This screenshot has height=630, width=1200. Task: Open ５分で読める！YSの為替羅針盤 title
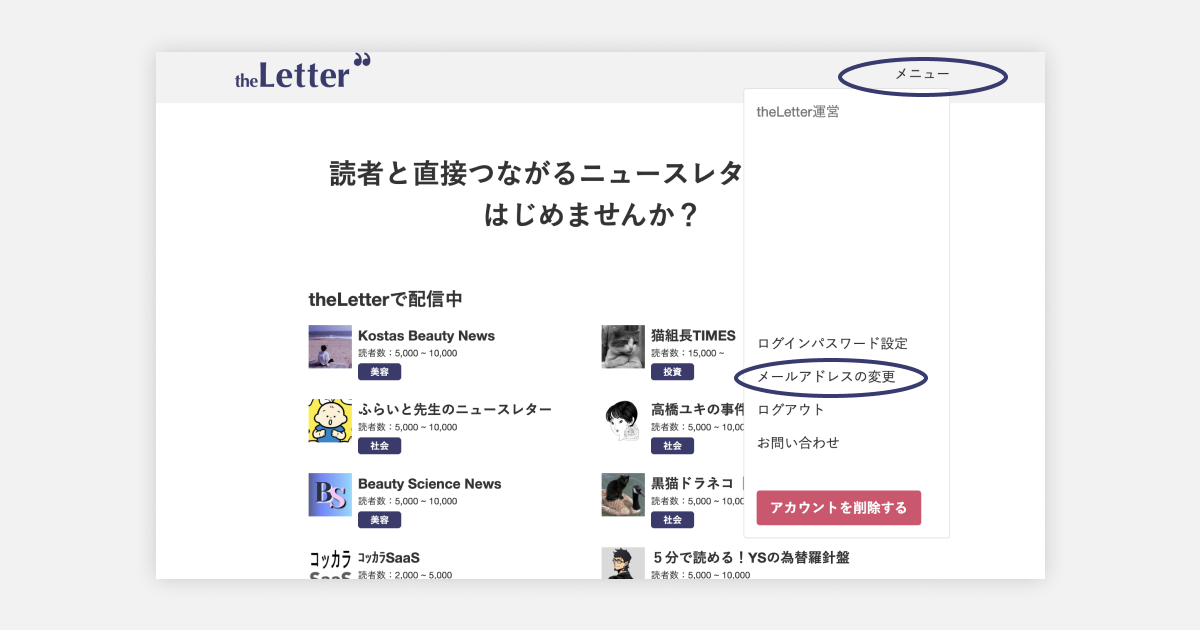pos(750,558)
